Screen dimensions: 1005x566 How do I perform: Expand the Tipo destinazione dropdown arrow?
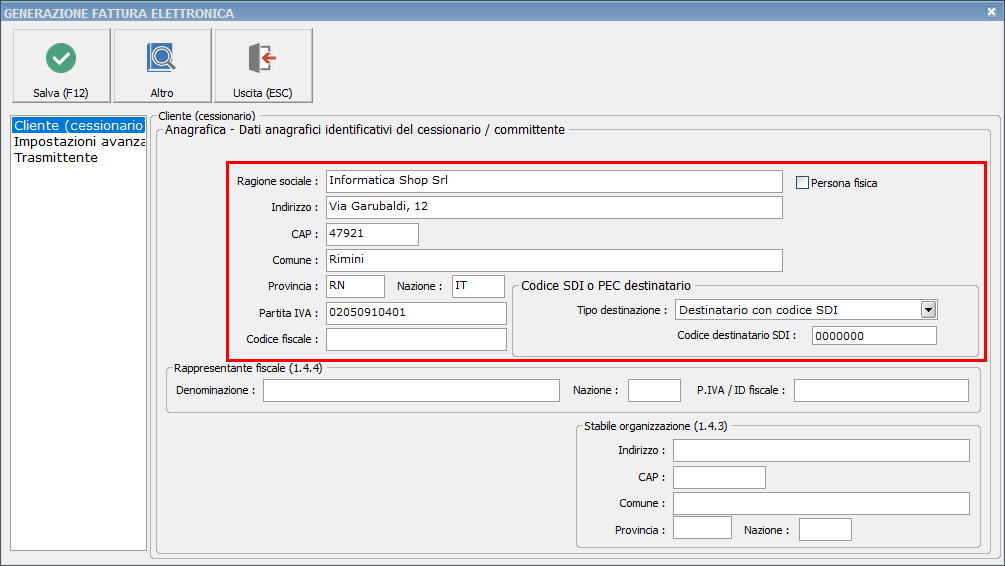coord(928,310)
